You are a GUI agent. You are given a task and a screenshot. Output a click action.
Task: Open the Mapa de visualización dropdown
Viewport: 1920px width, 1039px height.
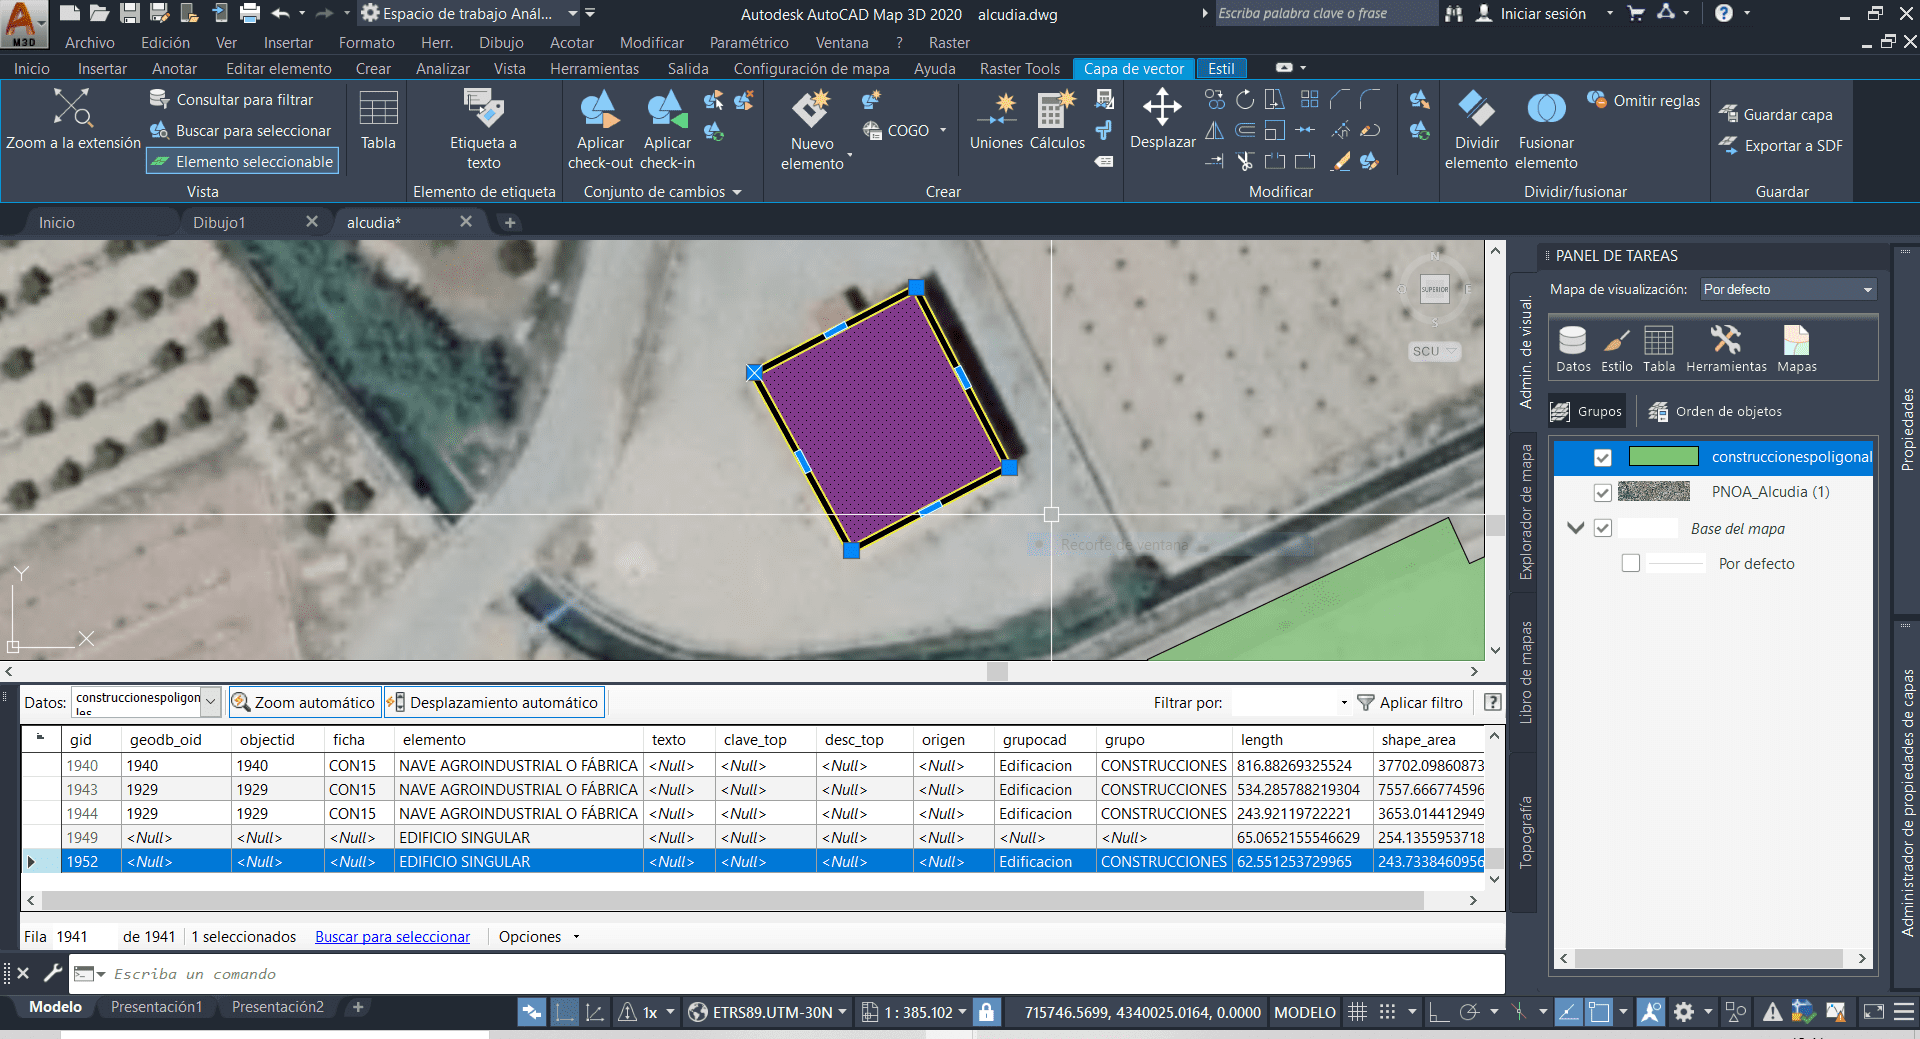coord(1865,289)
